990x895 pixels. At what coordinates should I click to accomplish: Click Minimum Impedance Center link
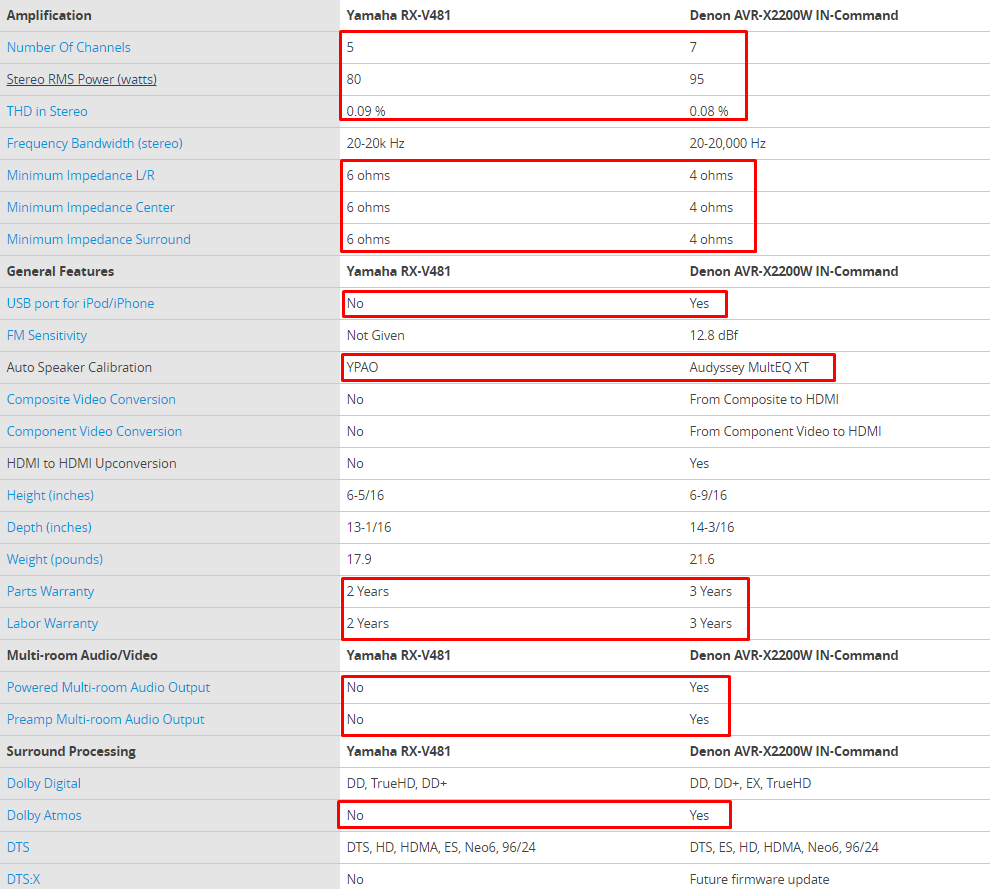[90, 208]
